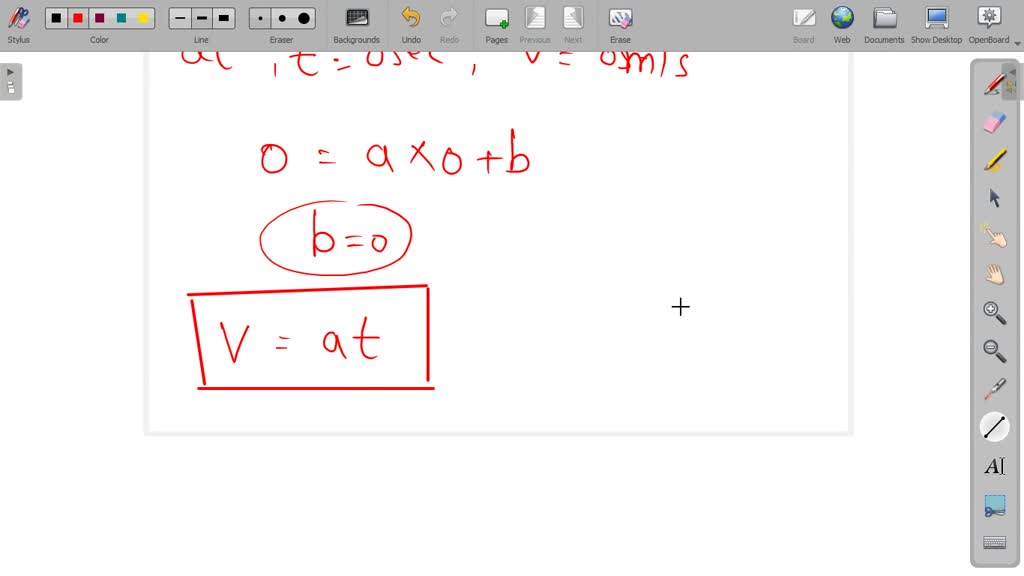Select the draw line tool

tap(994, 427)
